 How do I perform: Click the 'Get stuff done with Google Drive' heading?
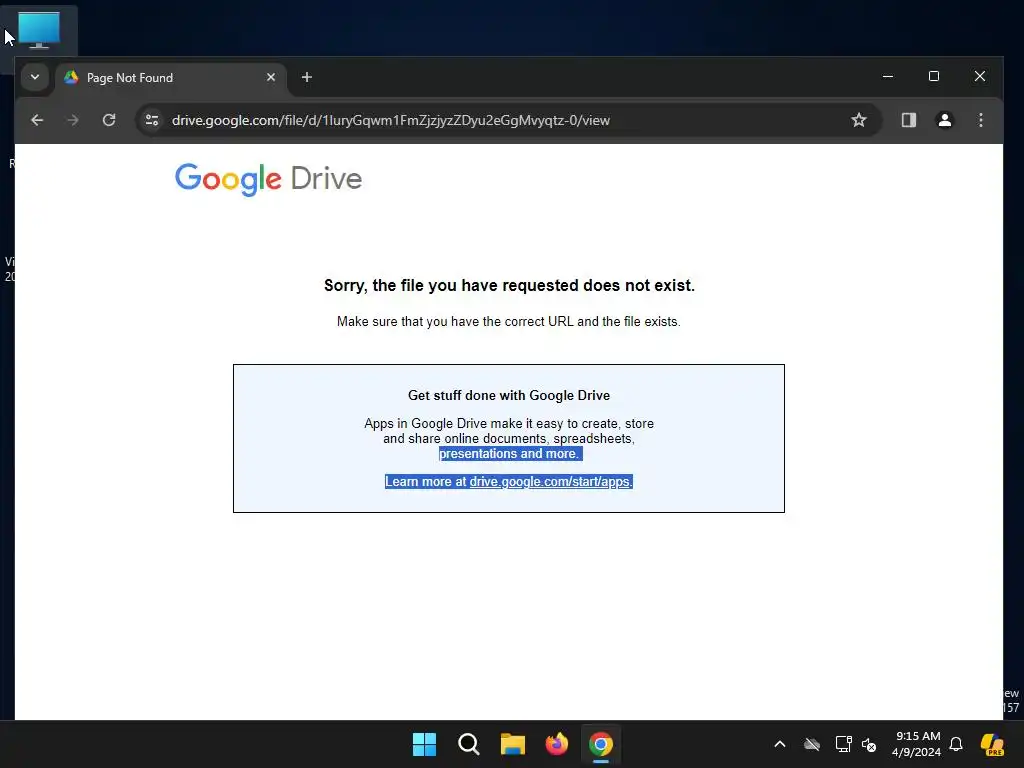tap(509, 395)
